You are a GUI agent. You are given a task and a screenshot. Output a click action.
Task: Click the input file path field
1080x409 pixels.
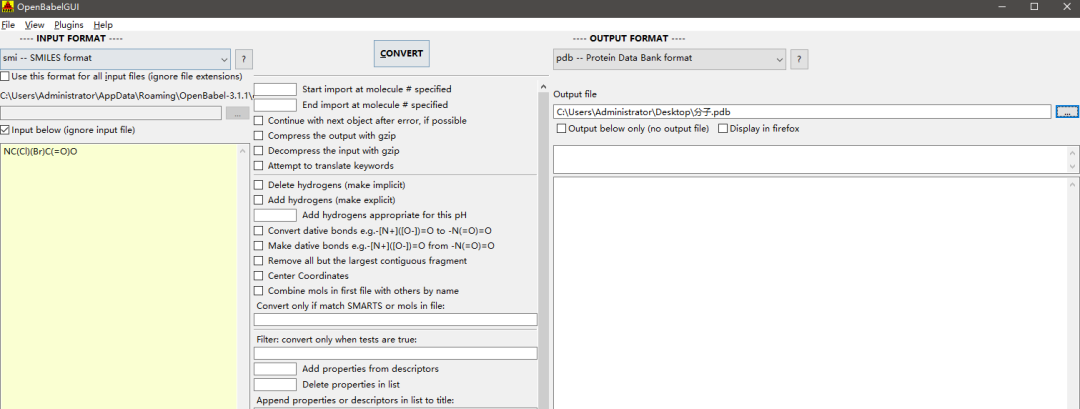pyautogui.click(x=112, y=113)
